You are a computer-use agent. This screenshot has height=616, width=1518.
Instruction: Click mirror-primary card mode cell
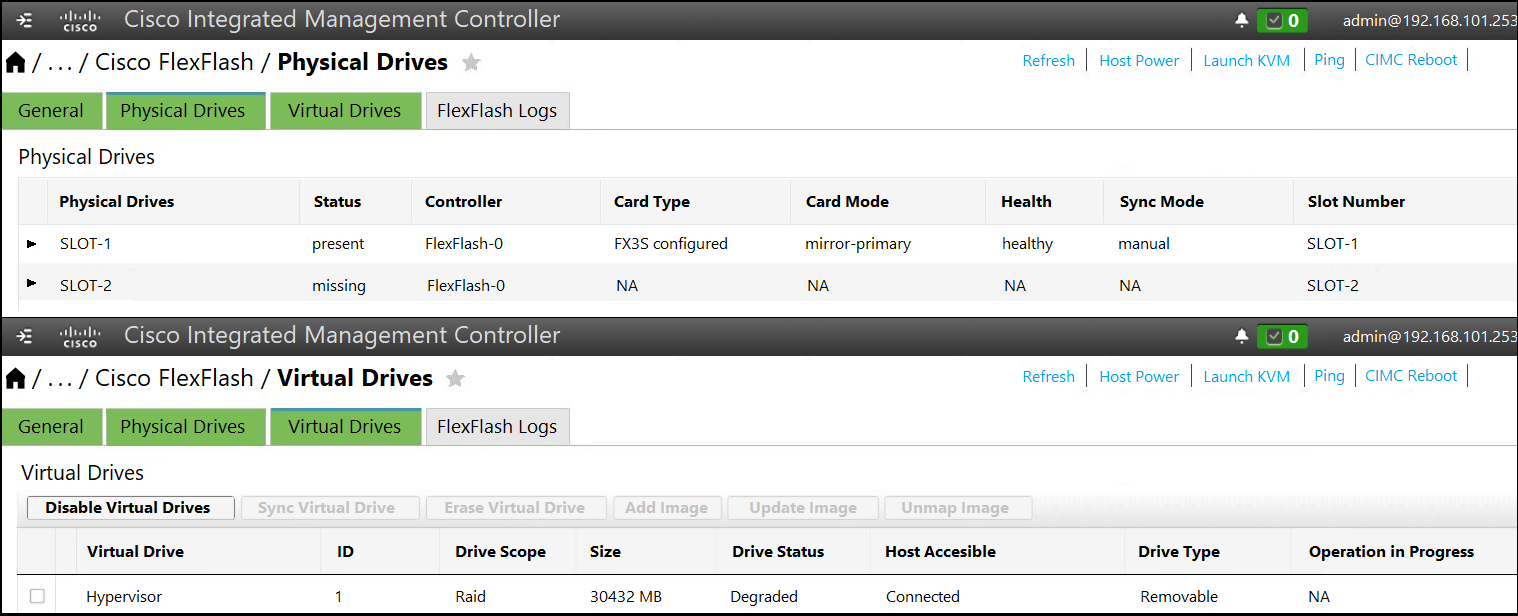tap(858, 244)
